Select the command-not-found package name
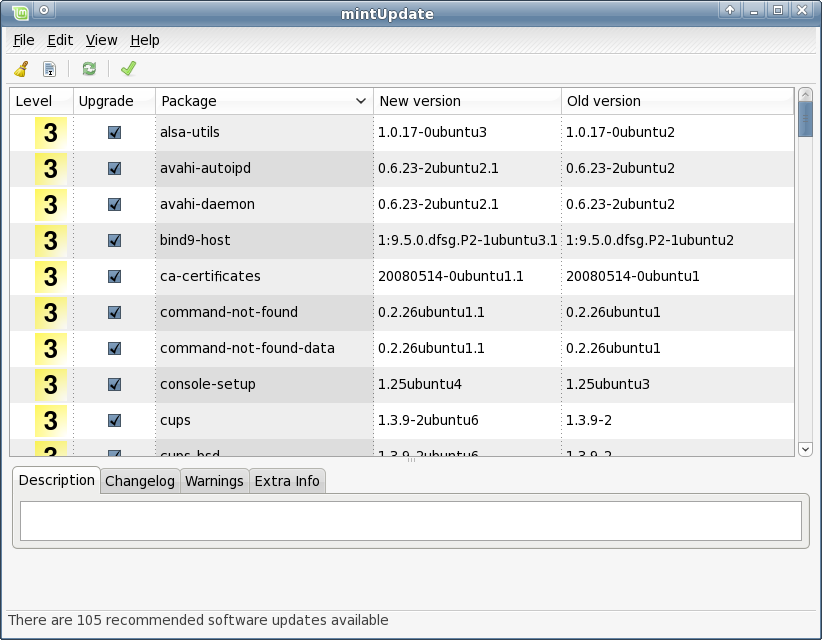This screenshot has height=640, width=822. pyautogui.click(x=229, y=312)
